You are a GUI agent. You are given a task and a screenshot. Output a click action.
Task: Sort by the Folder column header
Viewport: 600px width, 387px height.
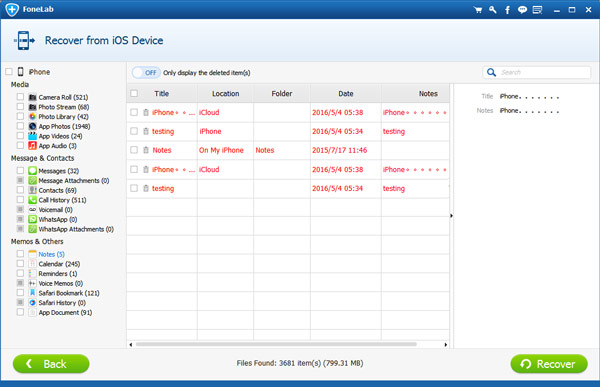tap(282, 93)
